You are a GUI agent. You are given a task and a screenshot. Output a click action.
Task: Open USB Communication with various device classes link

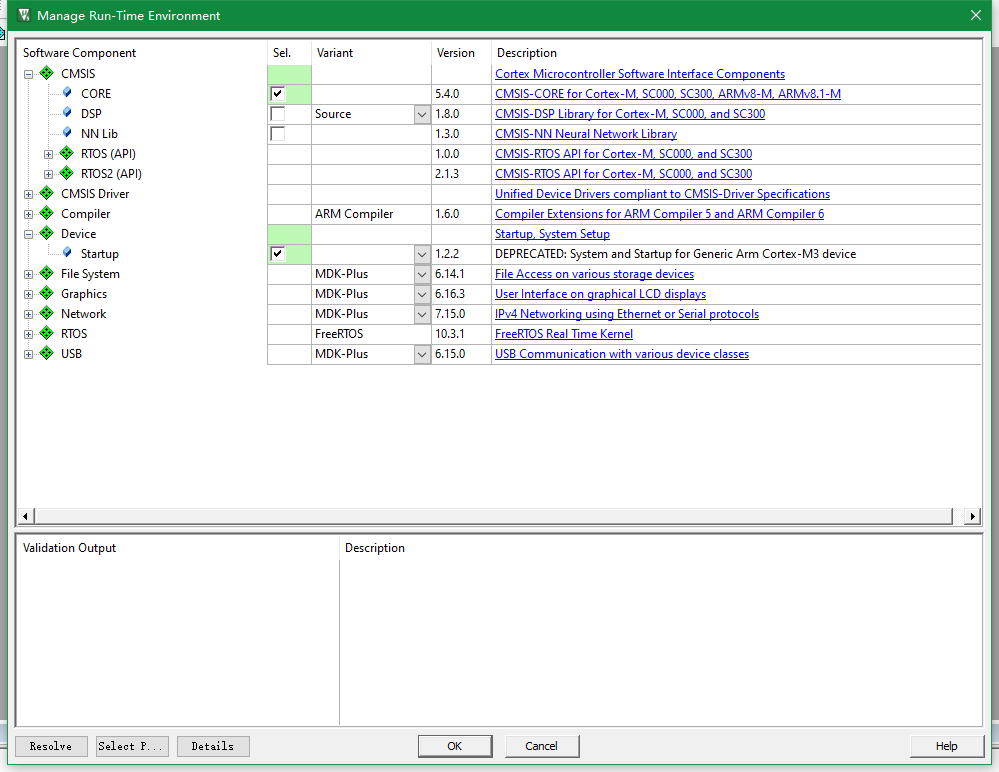point(622,354)
